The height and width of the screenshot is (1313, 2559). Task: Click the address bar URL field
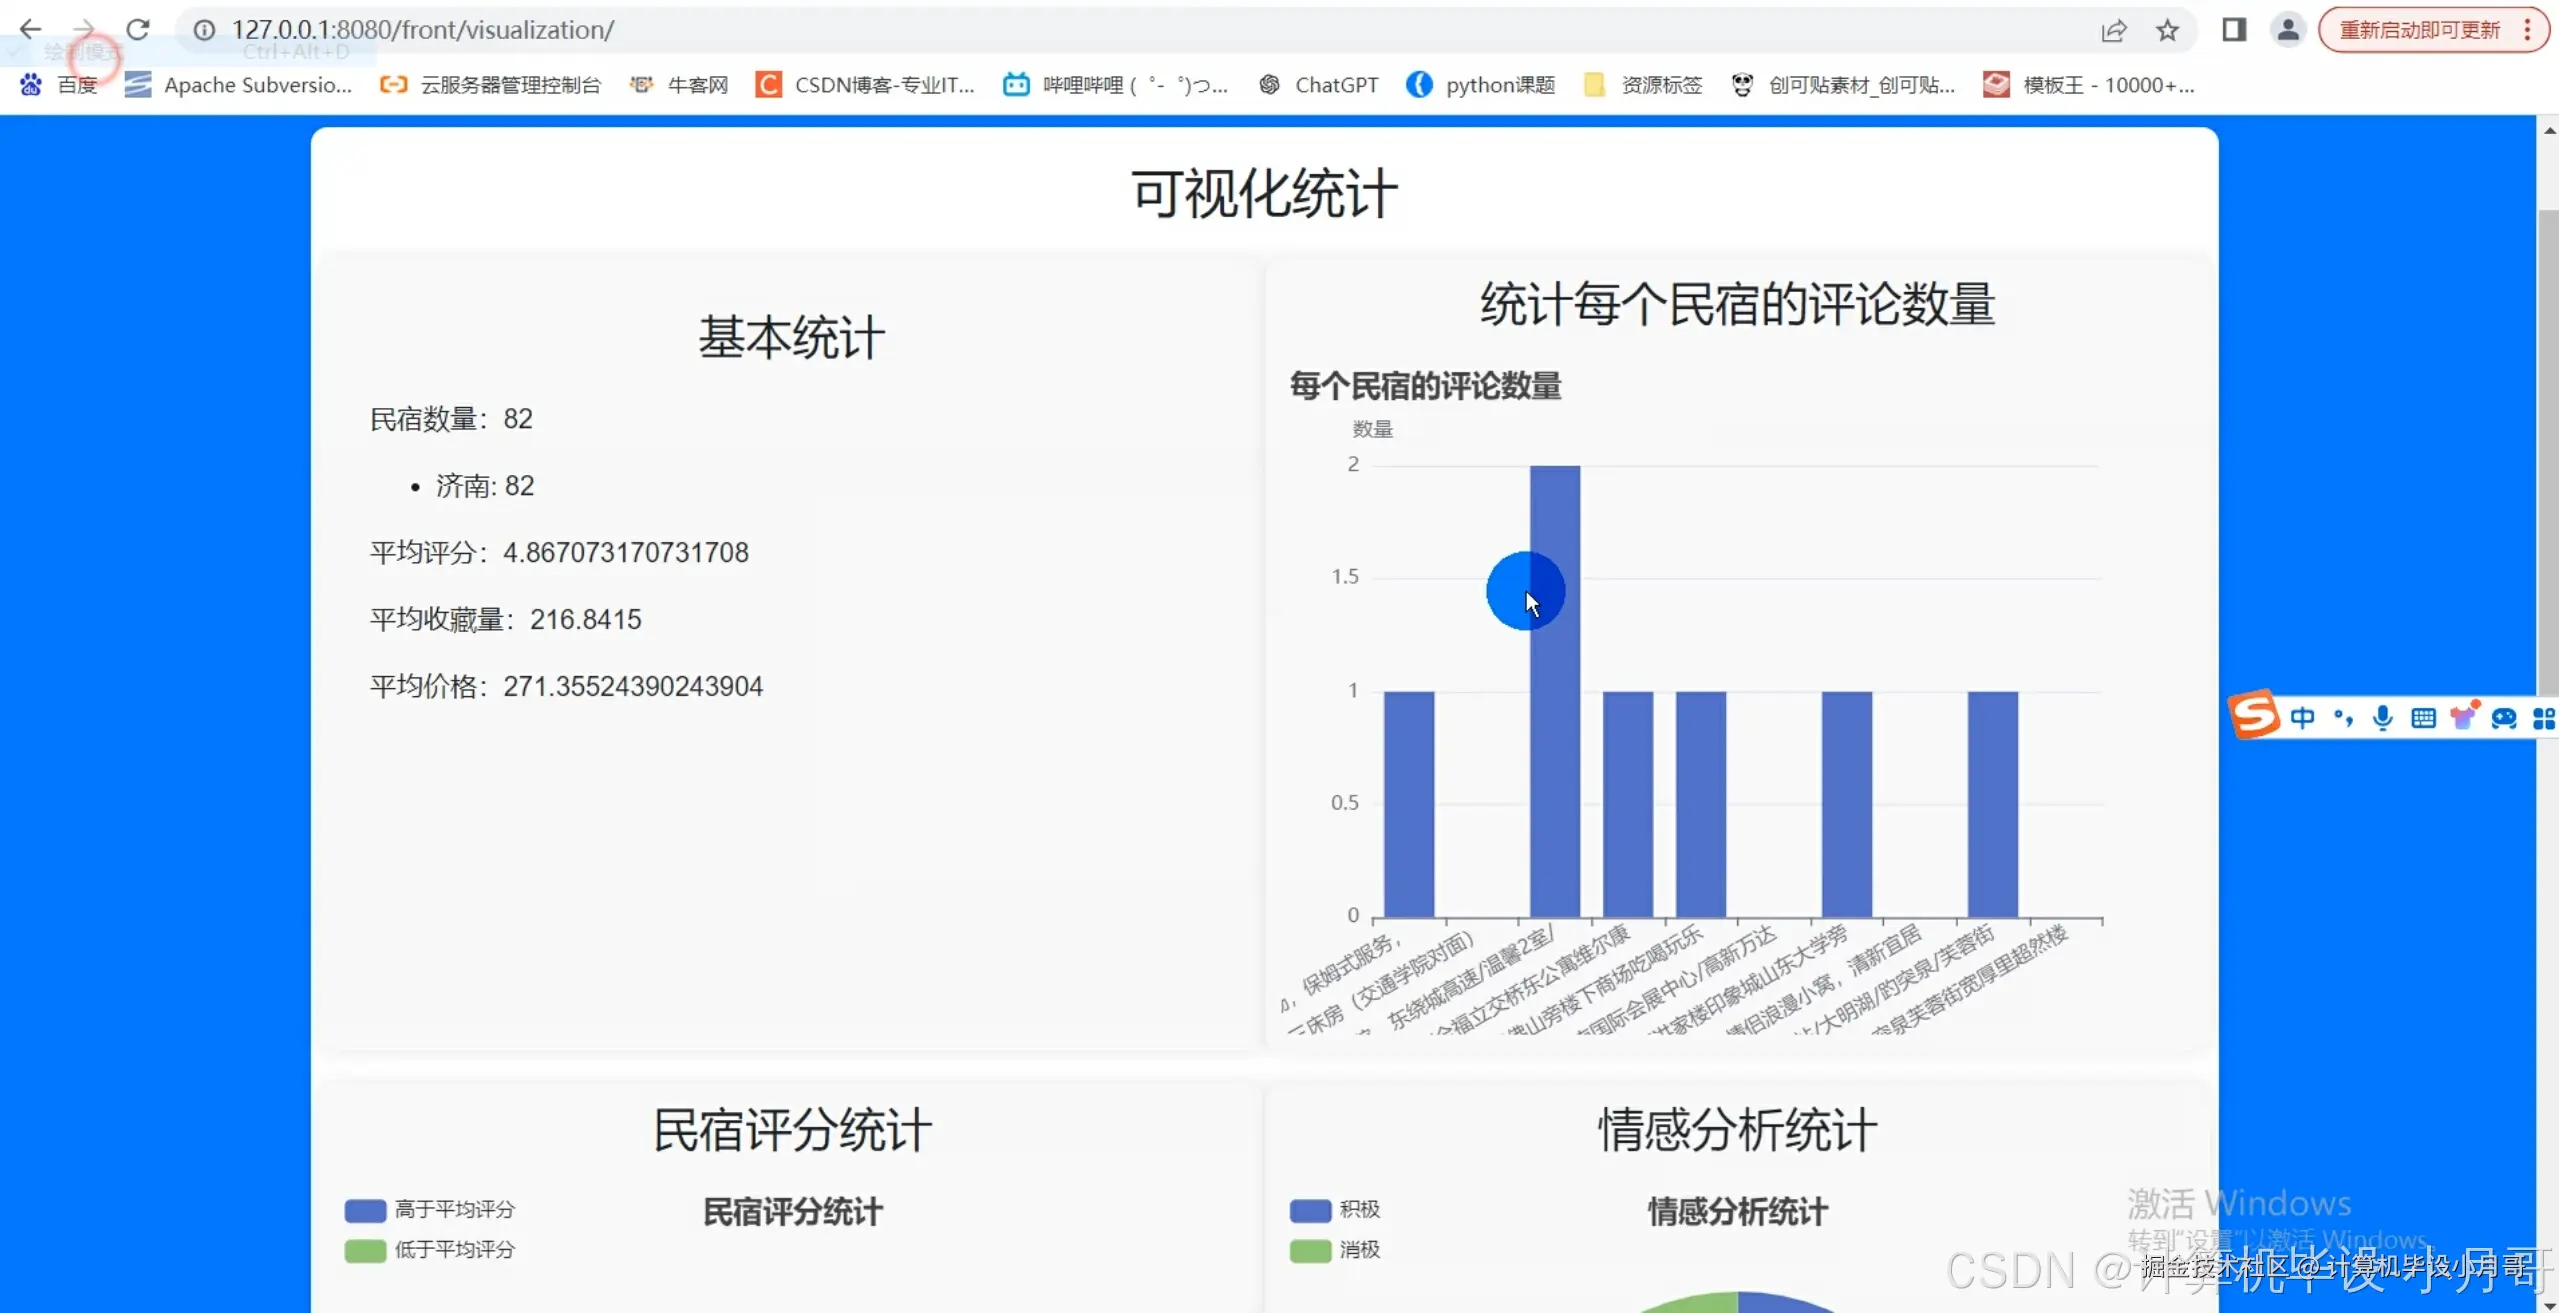(x=1140, y=30)
